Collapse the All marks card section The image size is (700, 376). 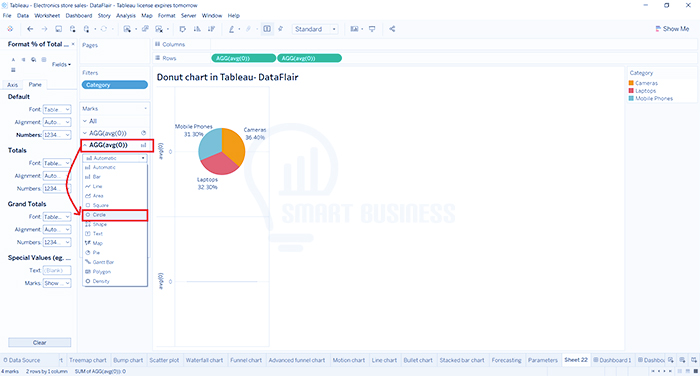[85, 121]
